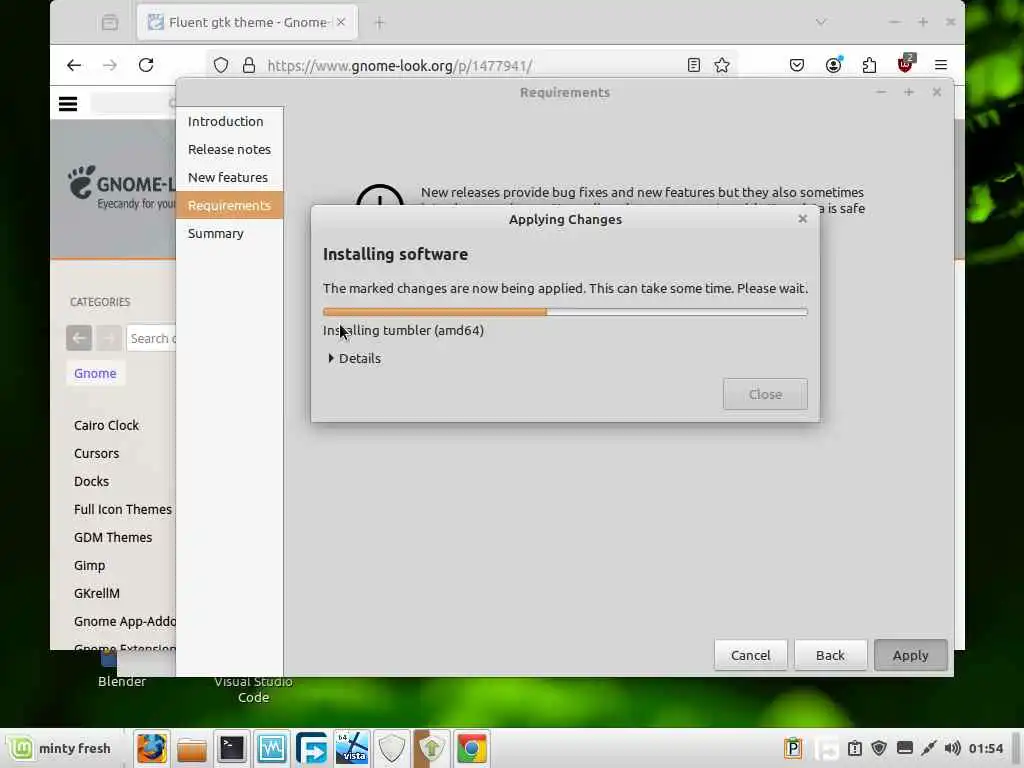This screenshot has height=768, width=1024.
Task: Open the Cursors category
Action: [x=97, y=454]
